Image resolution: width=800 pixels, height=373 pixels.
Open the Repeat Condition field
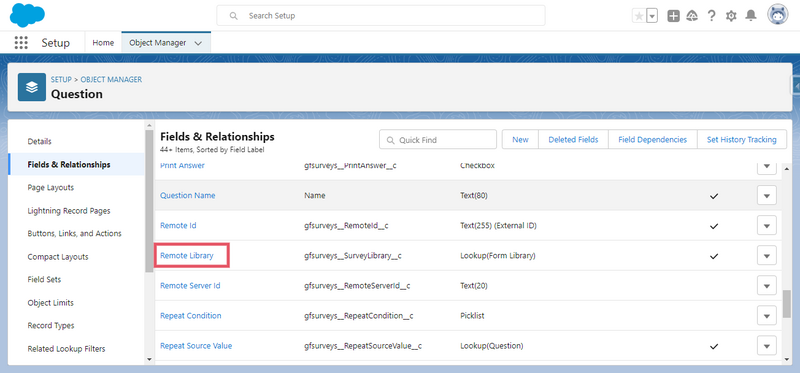191,316
